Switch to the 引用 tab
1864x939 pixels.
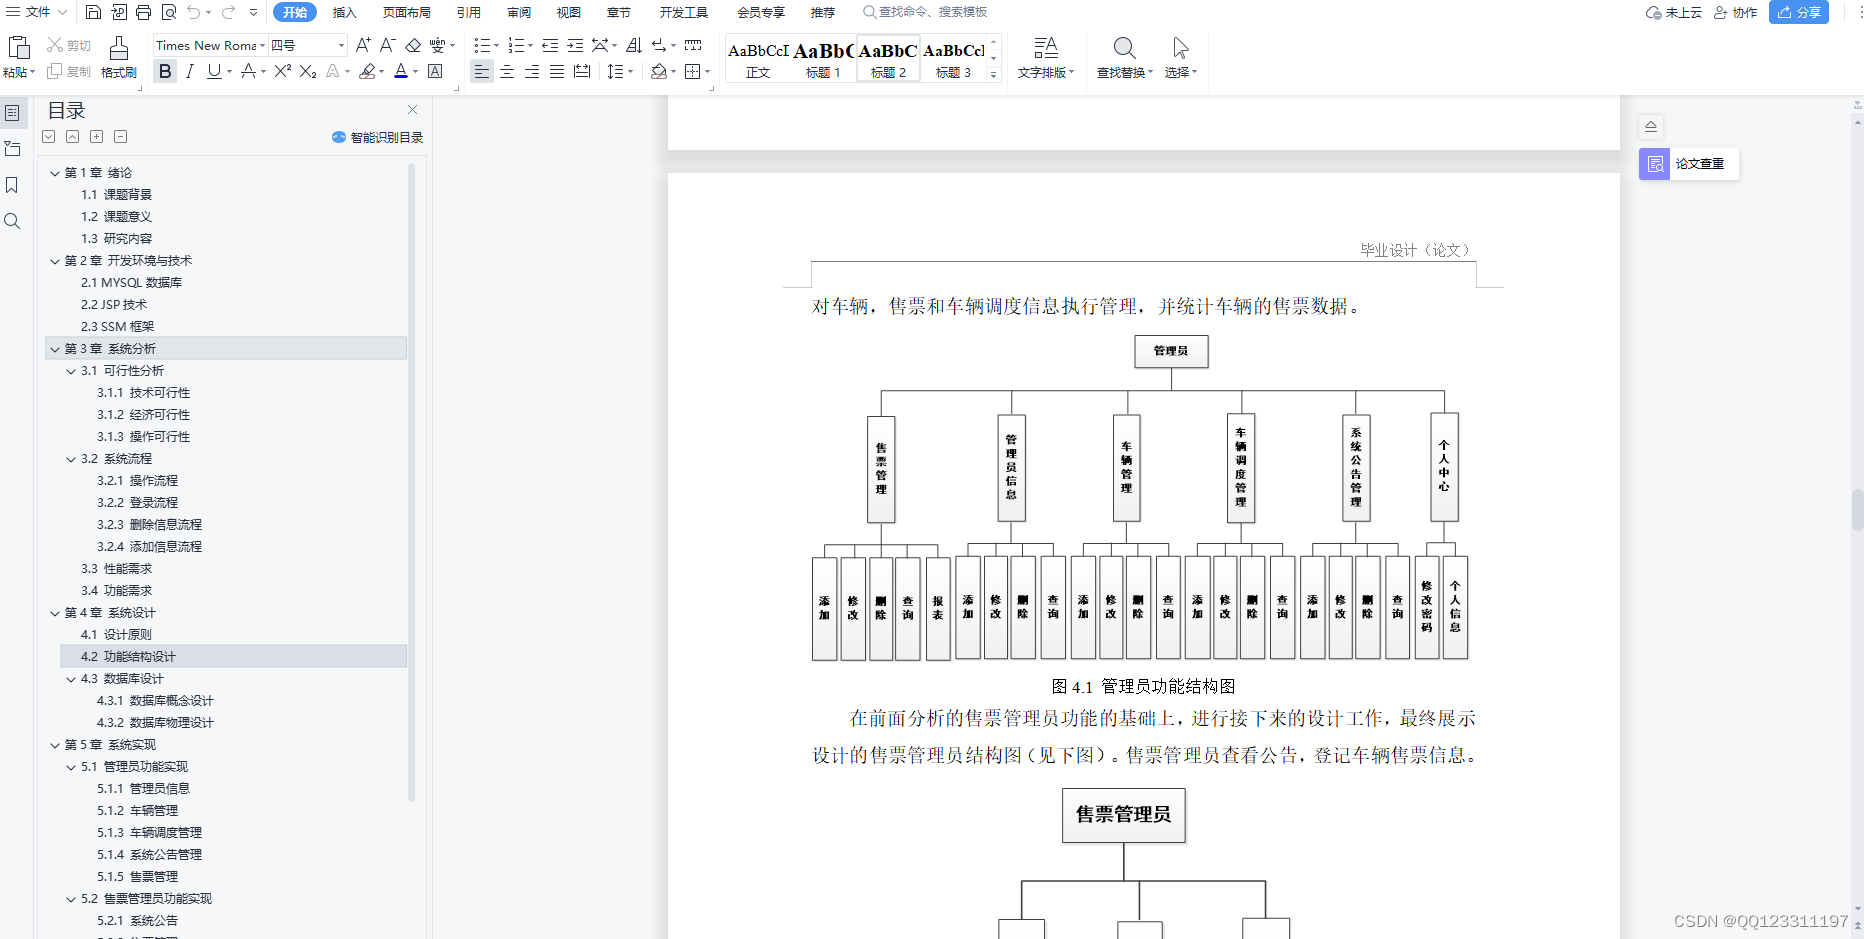(469, 12)
